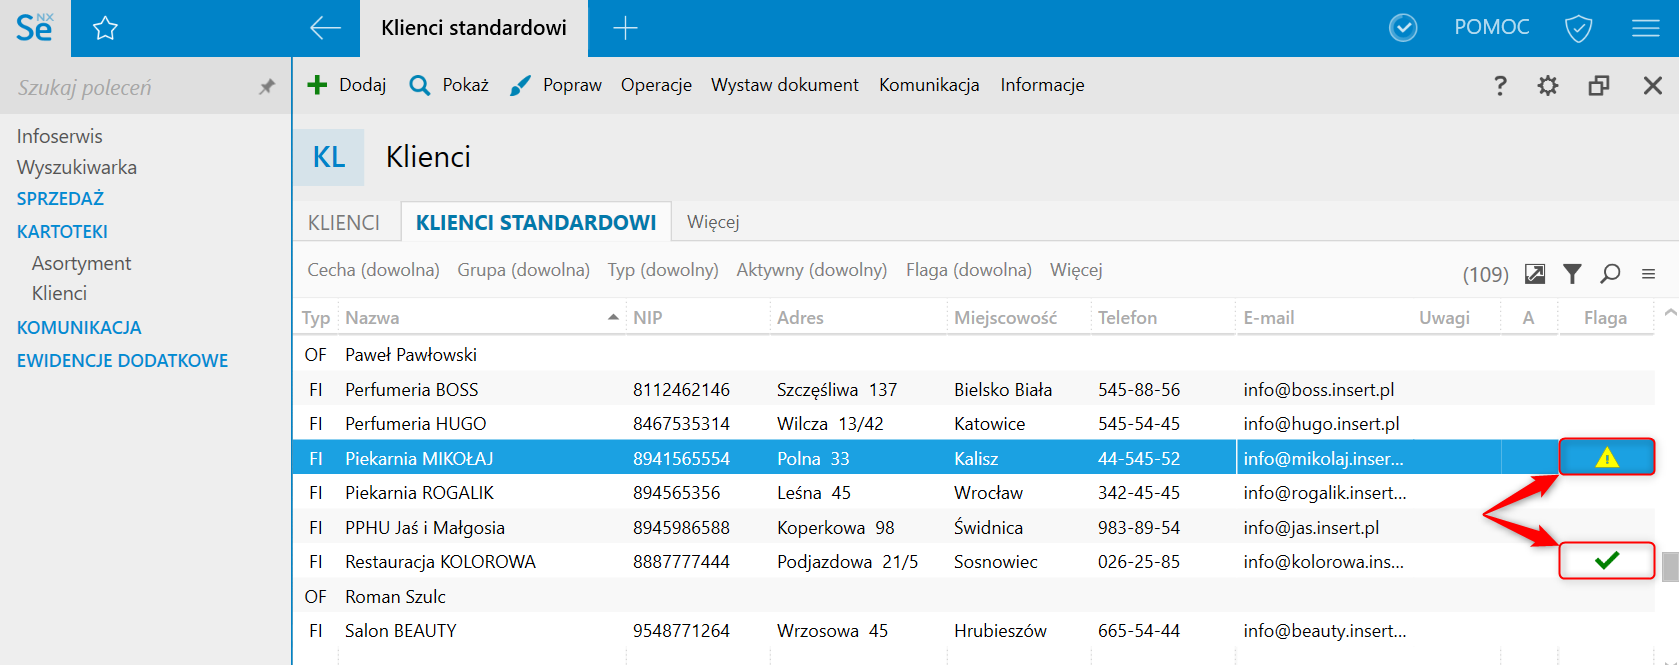Click the search magnifier above table
The height and width of the screenshot is (665, 1679).
coord(1610,274)
